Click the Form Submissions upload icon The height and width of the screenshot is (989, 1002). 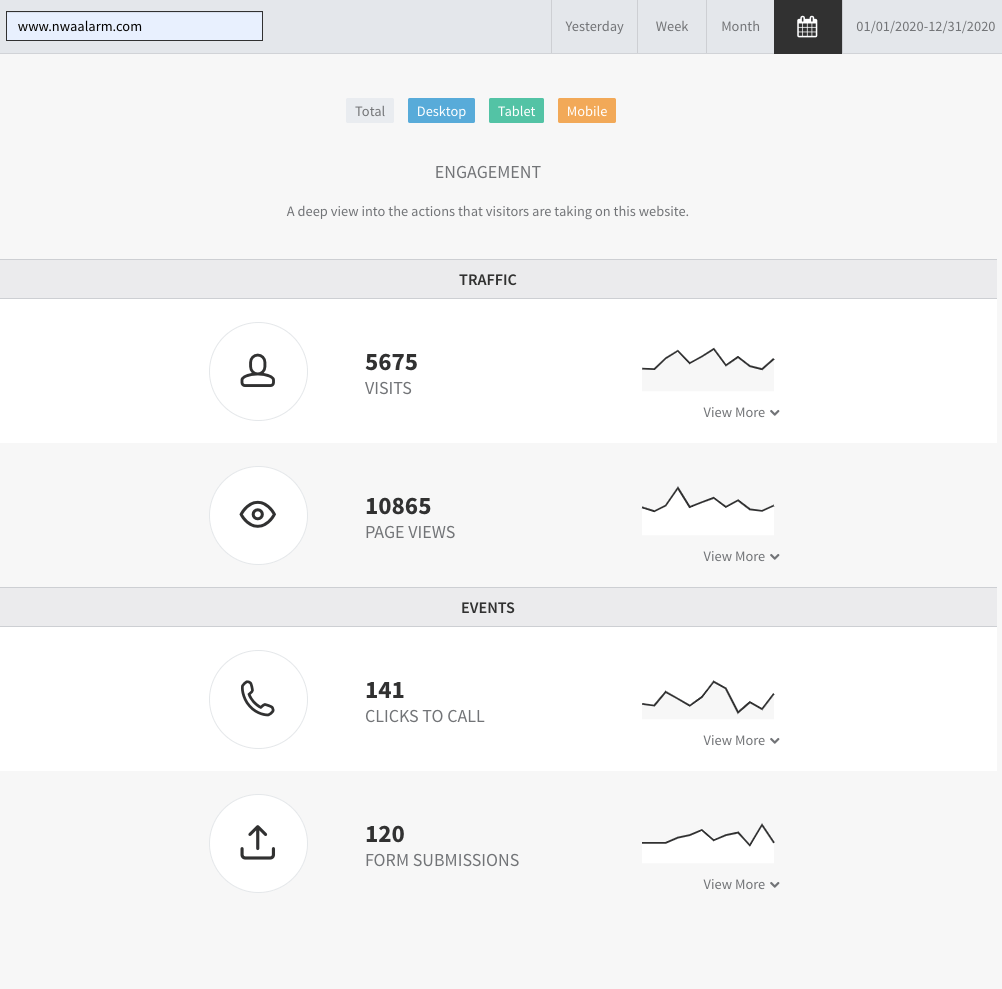(x=258, y=843)
